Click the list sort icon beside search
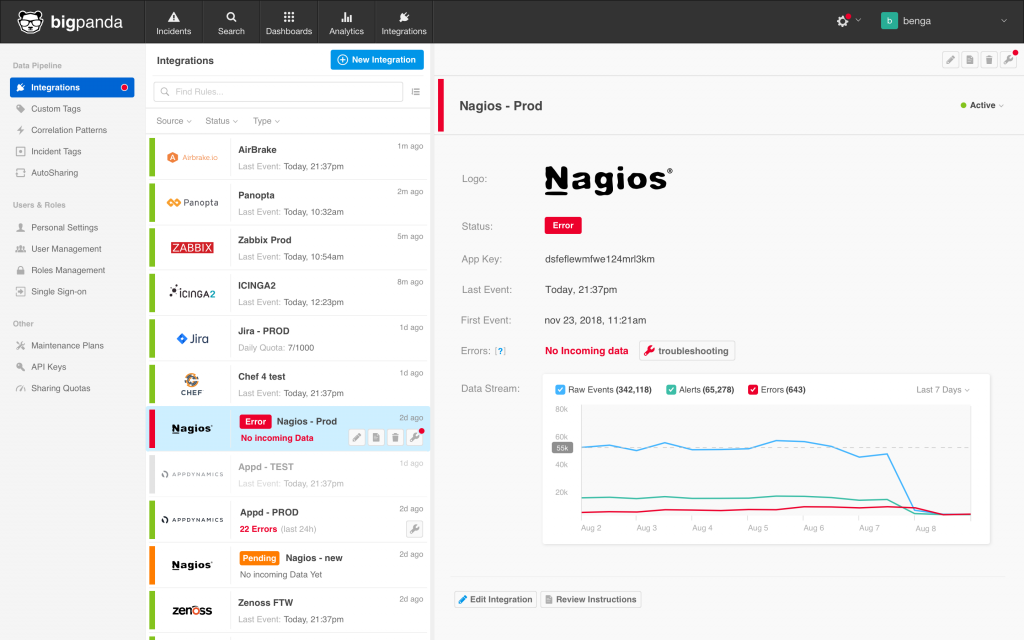The image size is (1024, 640). [x=416, y=91]
